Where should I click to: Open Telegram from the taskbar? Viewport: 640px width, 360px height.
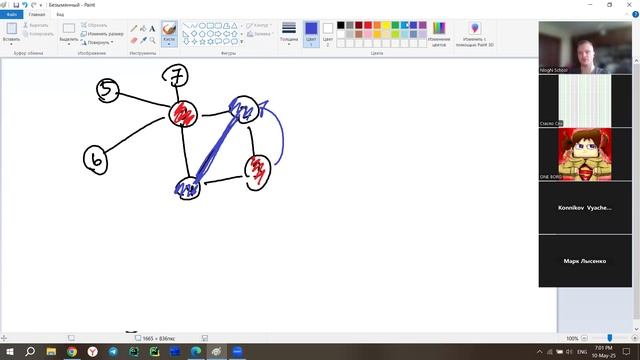click(113, 351)
